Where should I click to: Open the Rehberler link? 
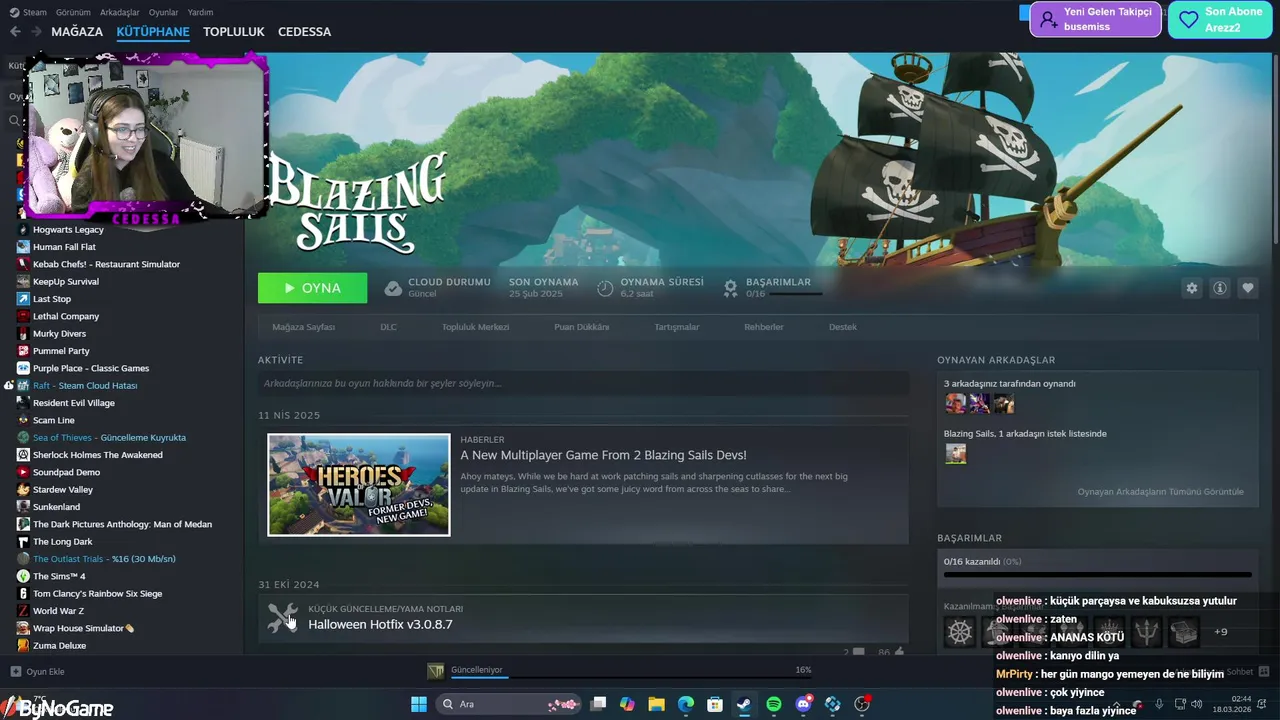coord(764,327)
